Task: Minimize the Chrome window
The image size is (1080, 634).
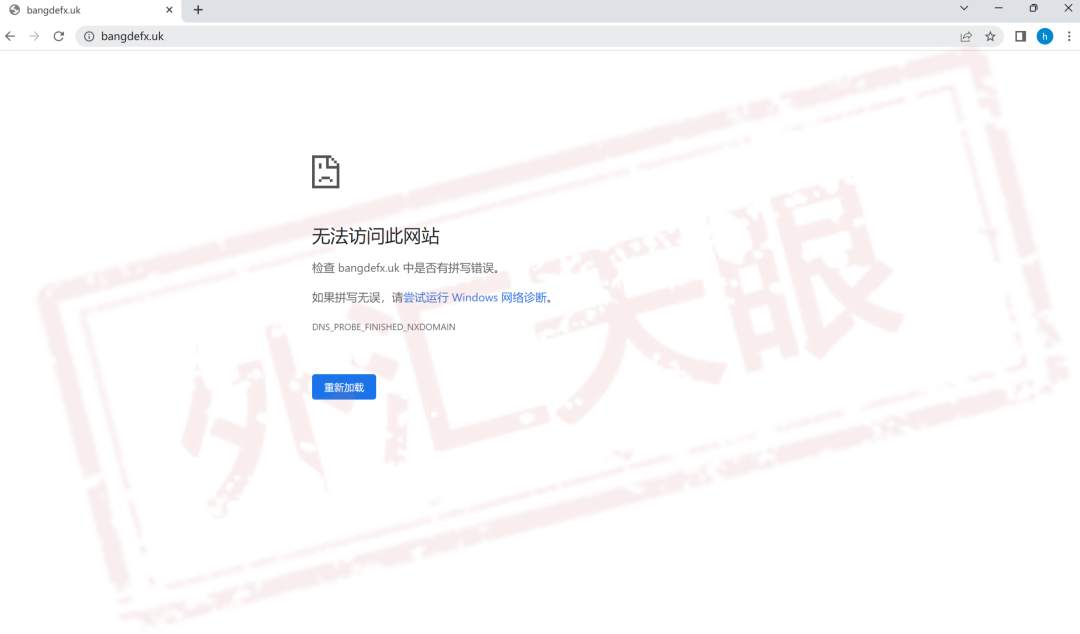Action: 999,8
